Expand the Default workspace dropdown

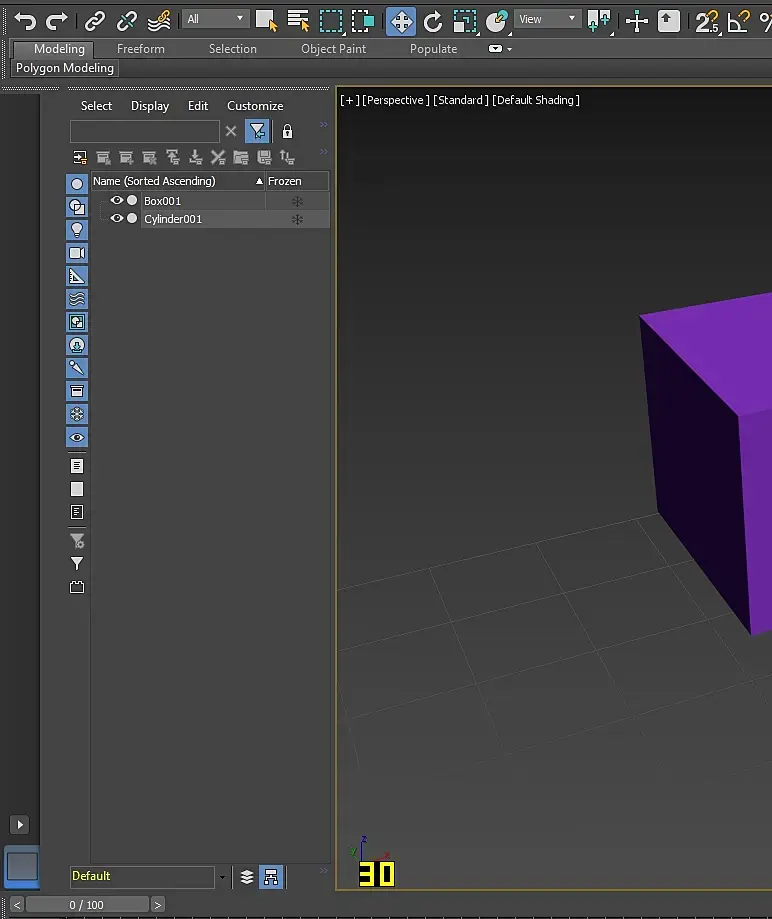coord(222,877)
